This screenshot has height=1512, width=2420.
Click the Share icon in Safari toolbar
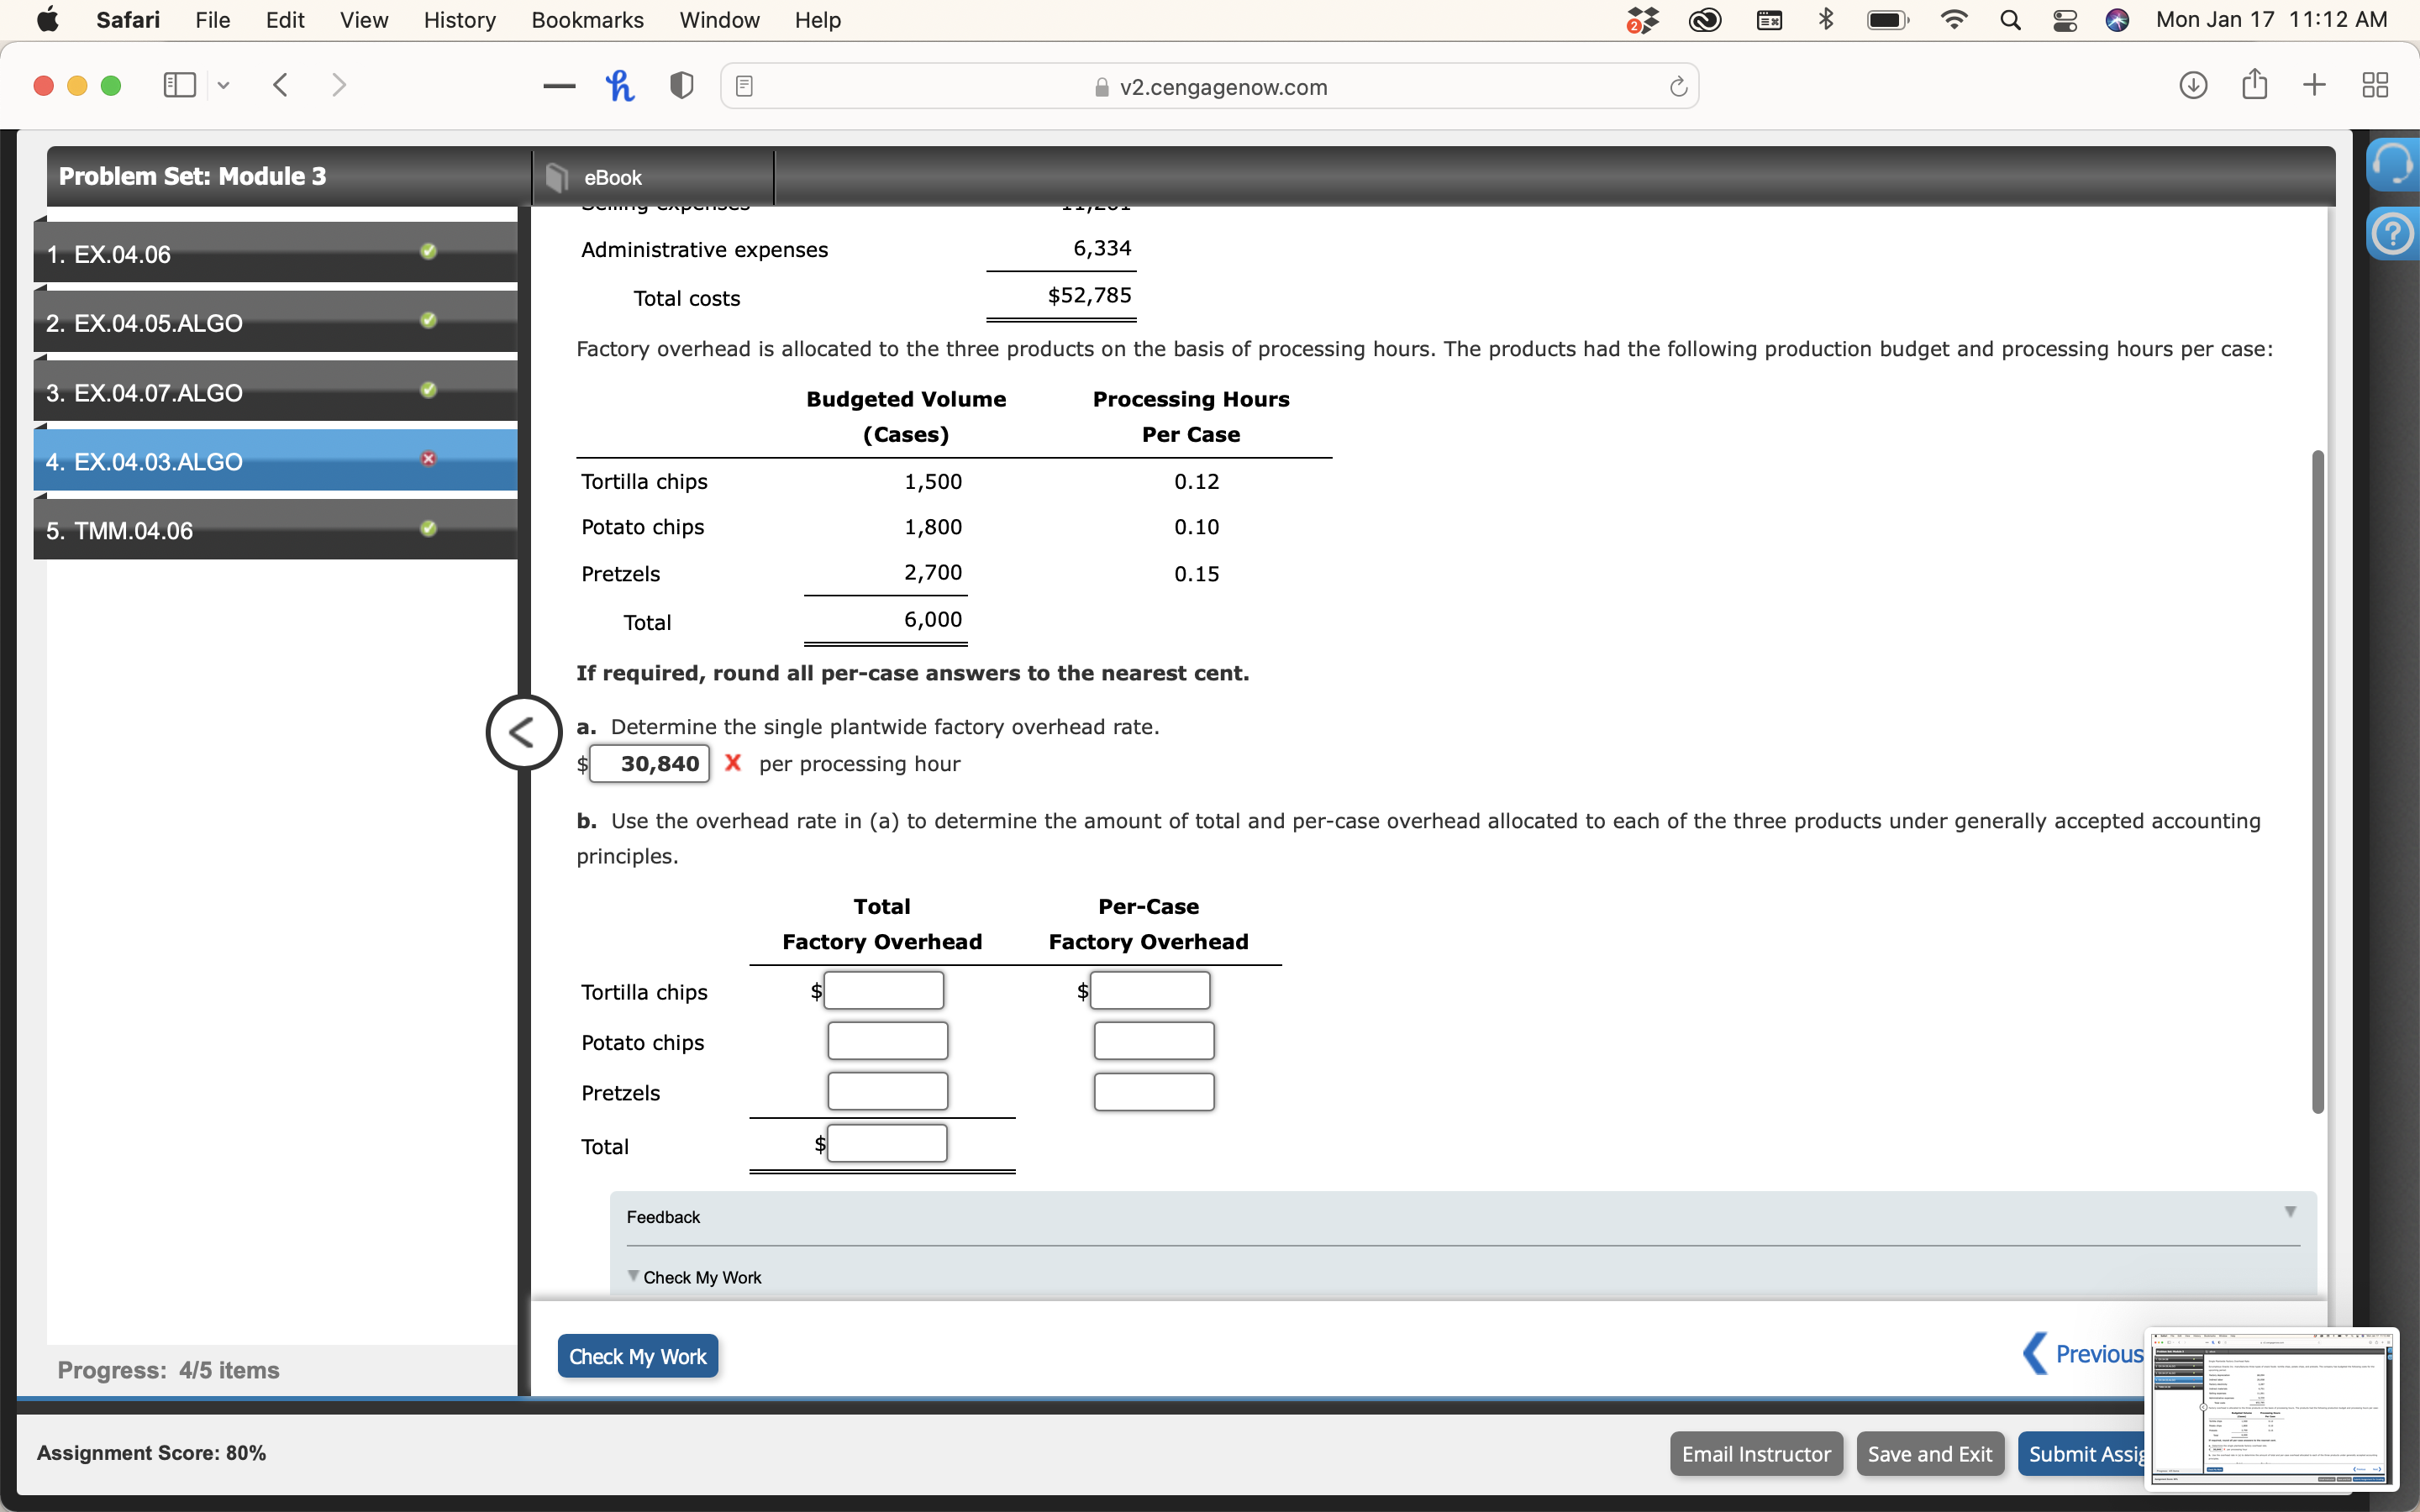2254,86
